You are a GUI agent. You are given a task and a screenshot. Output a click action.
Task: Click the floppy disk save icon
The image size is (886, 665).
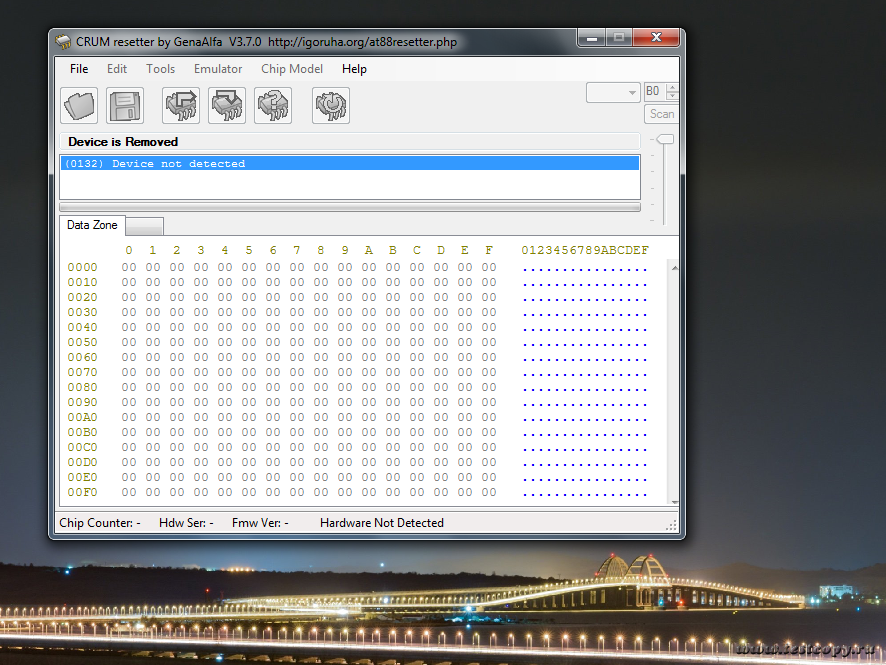(125, 106)
